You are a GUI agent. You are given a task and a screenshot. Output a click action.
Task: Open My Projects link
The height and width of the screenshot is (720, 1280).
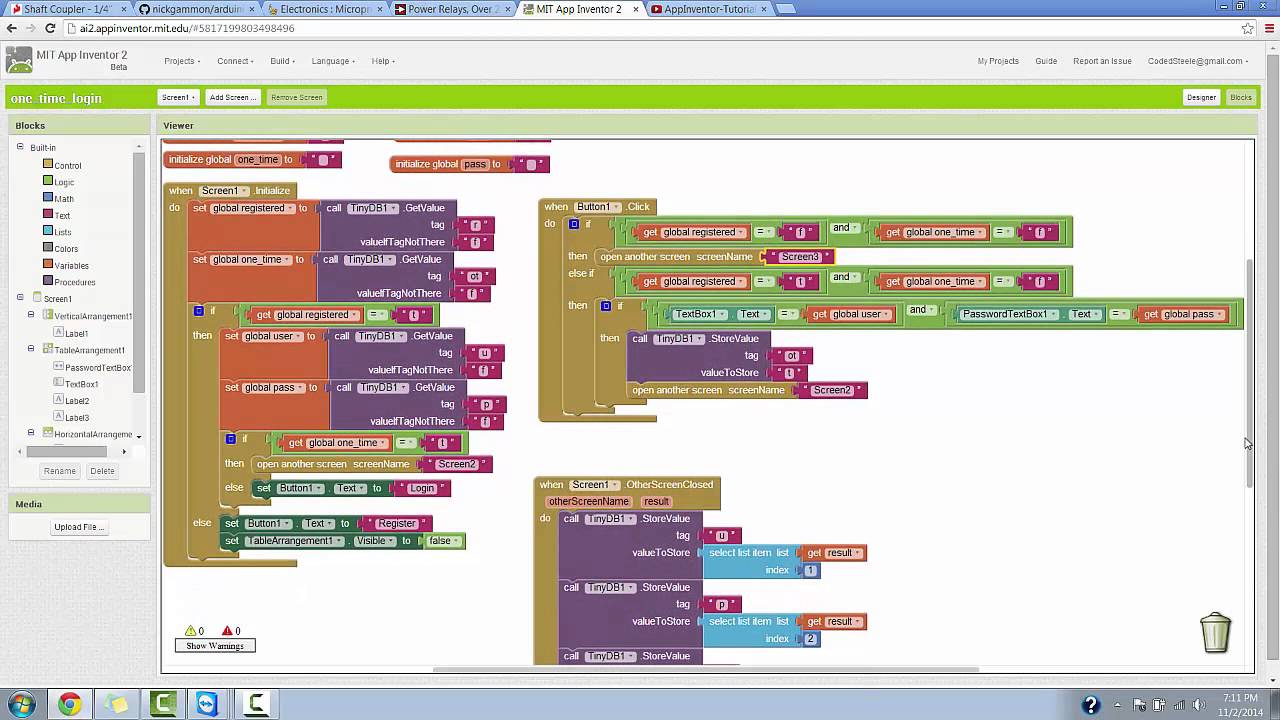[998, 61]
